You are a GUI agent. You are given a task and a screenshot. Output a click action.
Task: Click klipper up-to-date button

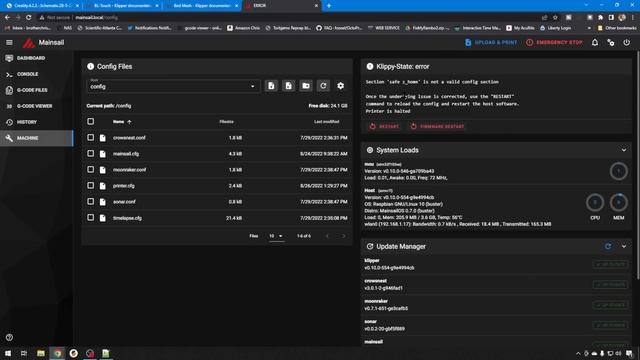(611, 264)
